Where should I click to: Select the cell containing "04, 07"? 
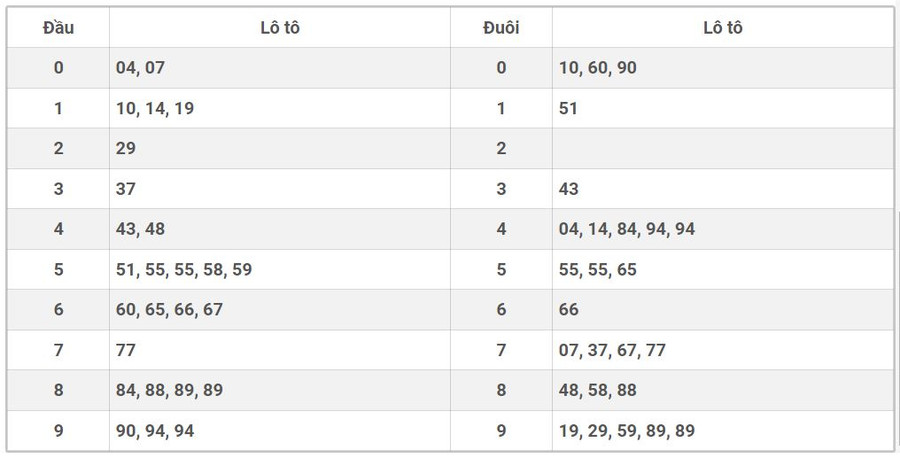(140, 68)
